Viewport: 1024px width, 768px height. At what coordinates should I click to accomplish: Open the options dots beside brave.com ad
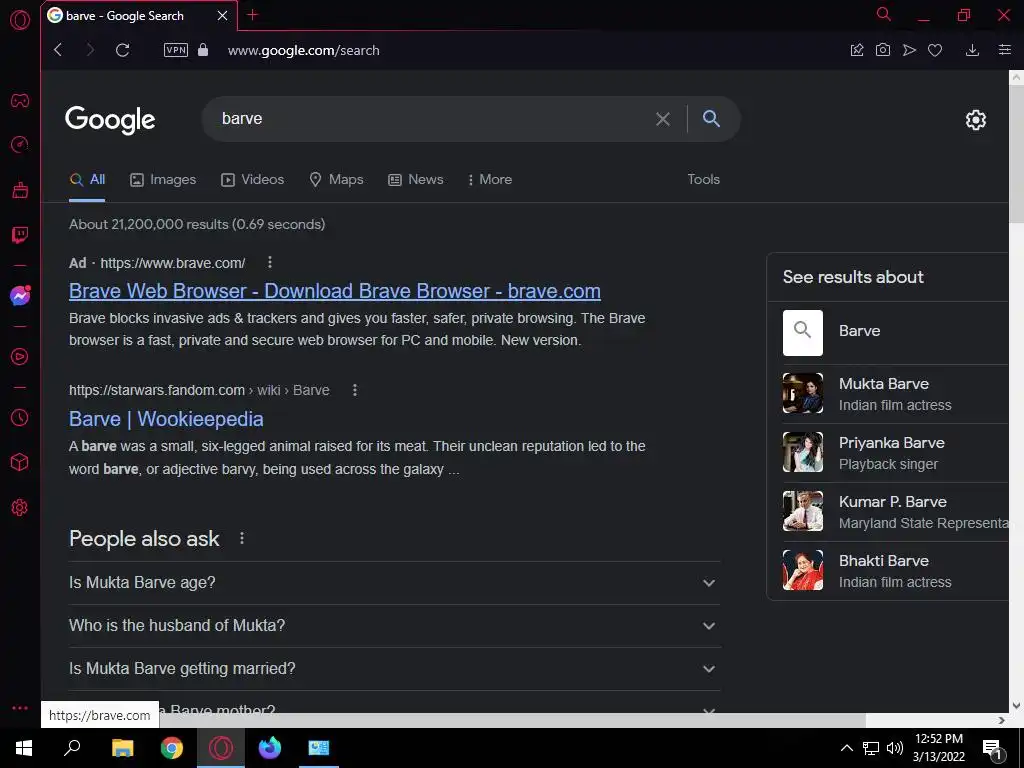[x=270, y=263]
